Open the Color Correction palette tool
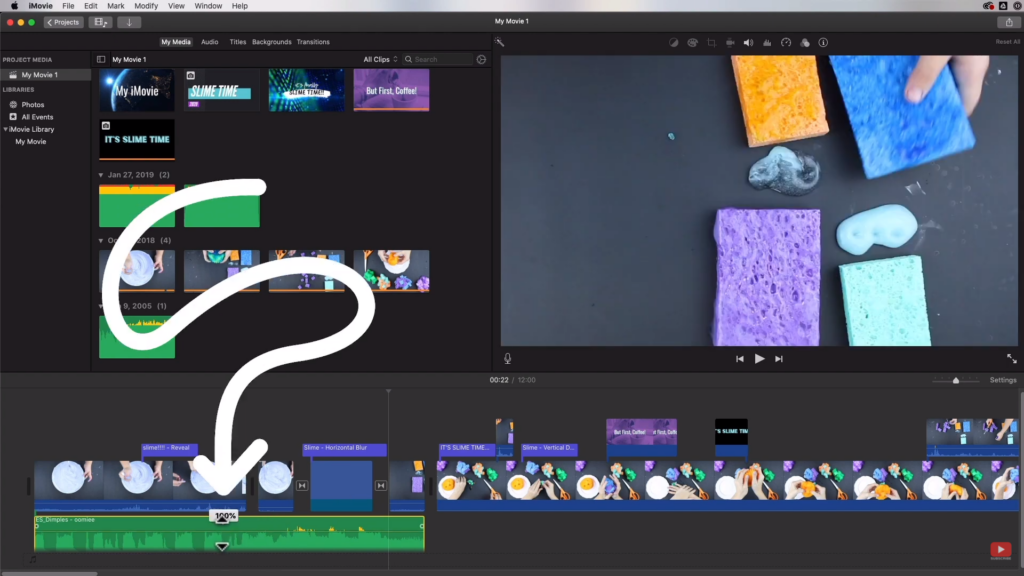Screen dimensions: 1024x576 pos(692,42)
